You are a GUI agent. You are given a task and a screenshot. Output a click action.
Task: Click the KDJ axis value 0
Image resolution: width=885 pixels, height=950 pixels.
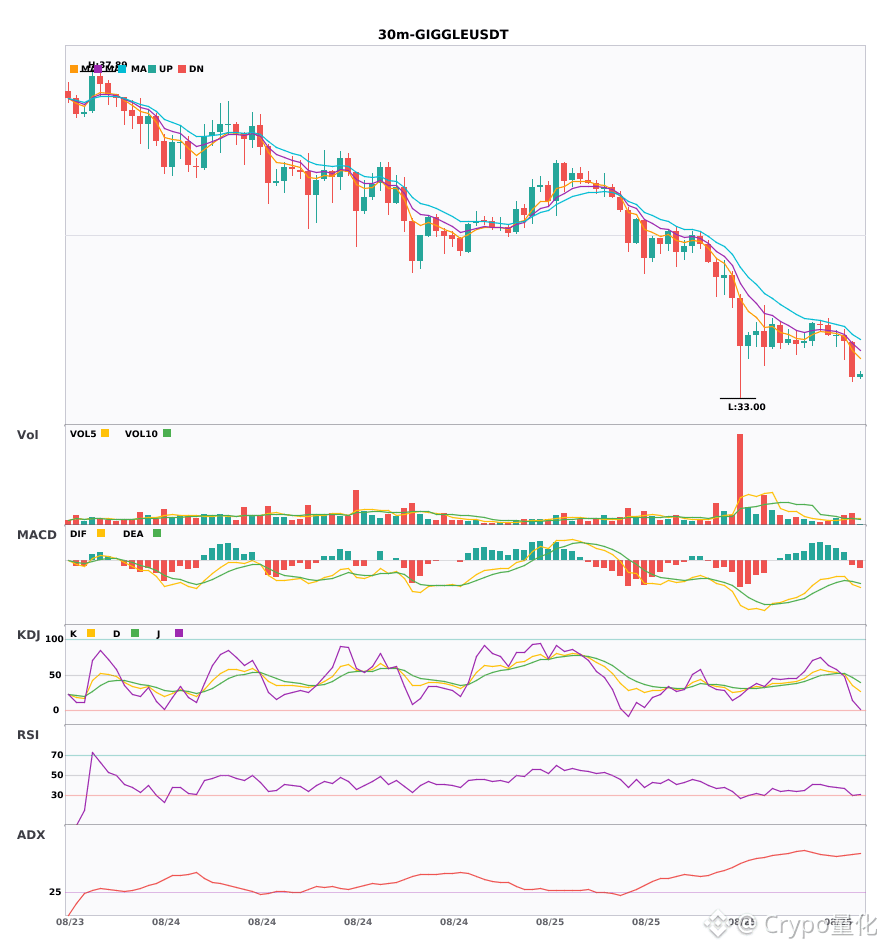56,710
